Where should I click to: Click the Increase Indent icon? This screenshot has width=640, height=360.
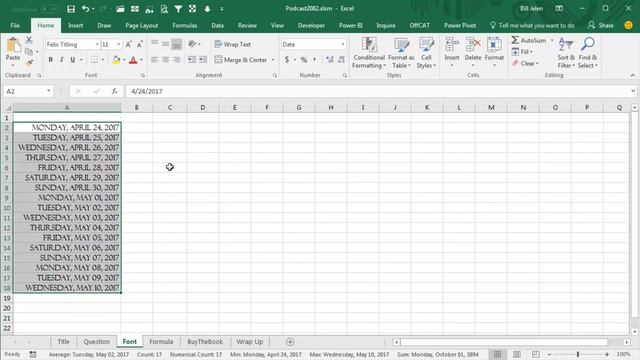[x=203, y=60]
